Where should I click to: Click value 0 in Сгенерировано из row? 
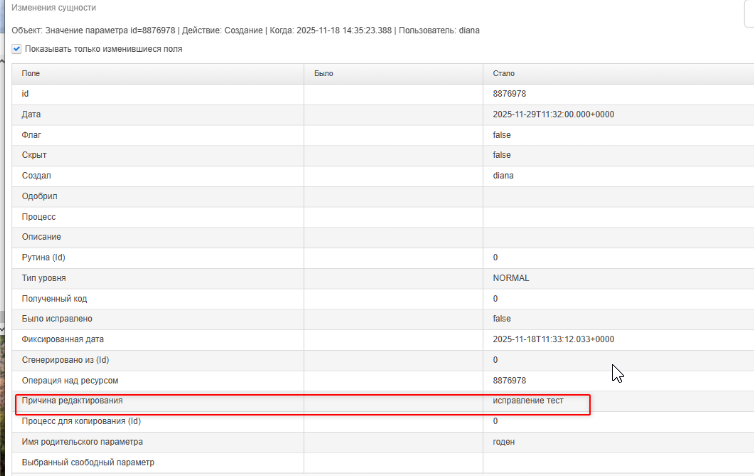coord(495,360)
